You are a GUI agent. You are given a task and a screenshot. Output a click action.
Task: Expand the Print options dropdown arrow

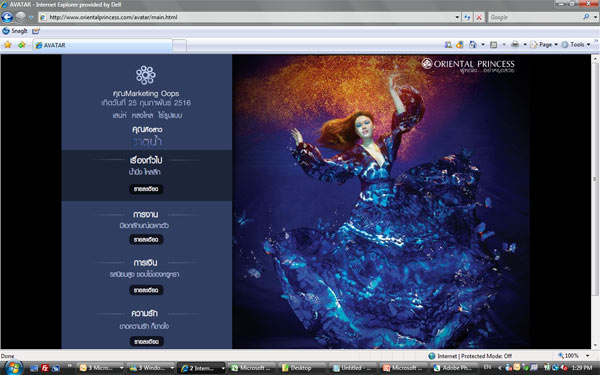(525, 45)
